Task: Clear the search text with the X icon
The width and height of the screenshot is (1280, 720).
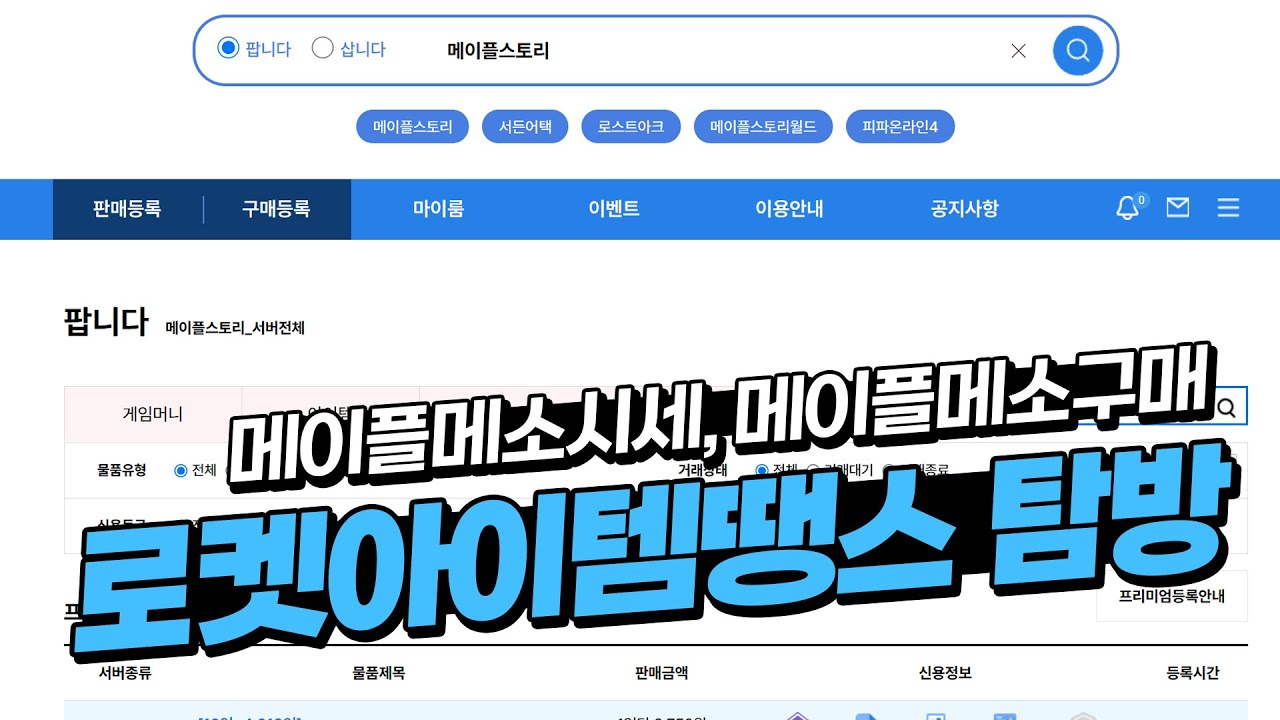Action: 1018,51
